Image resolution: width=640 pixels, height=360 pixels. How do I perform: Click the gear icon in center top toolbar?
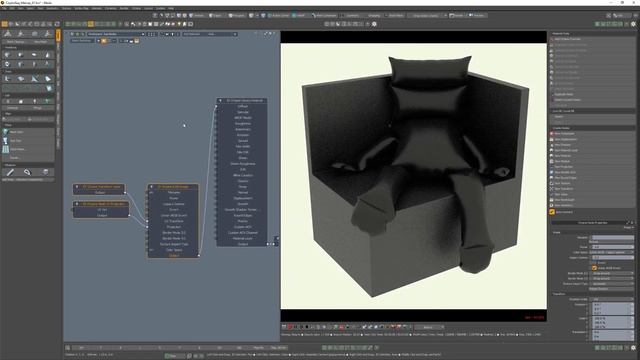374,24
